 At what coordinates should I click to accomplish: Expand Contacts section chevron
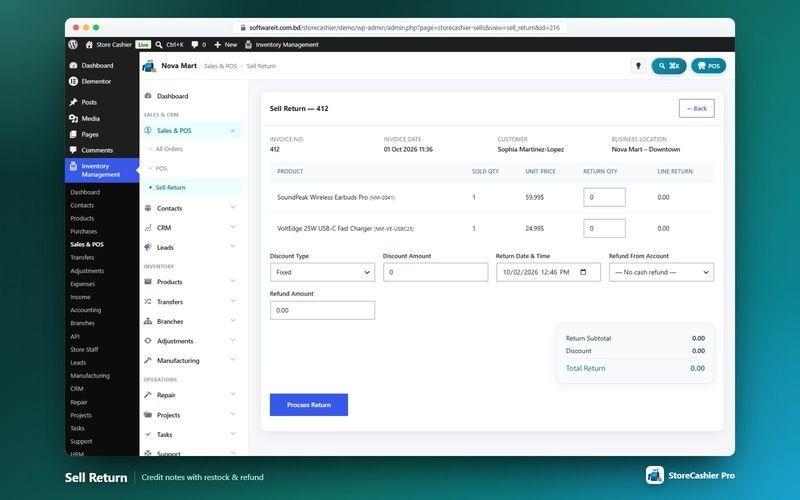[233, 208]
